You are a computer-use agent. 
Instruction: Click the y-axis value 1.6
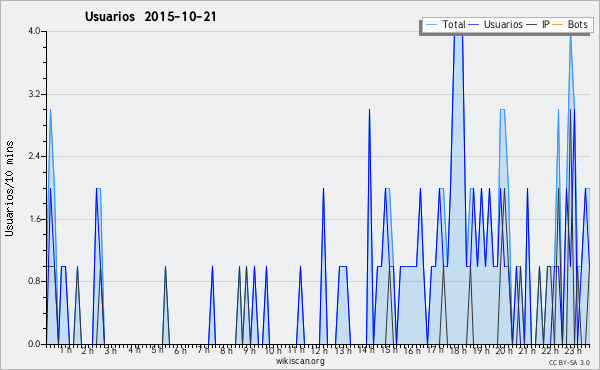pos(34,219)
